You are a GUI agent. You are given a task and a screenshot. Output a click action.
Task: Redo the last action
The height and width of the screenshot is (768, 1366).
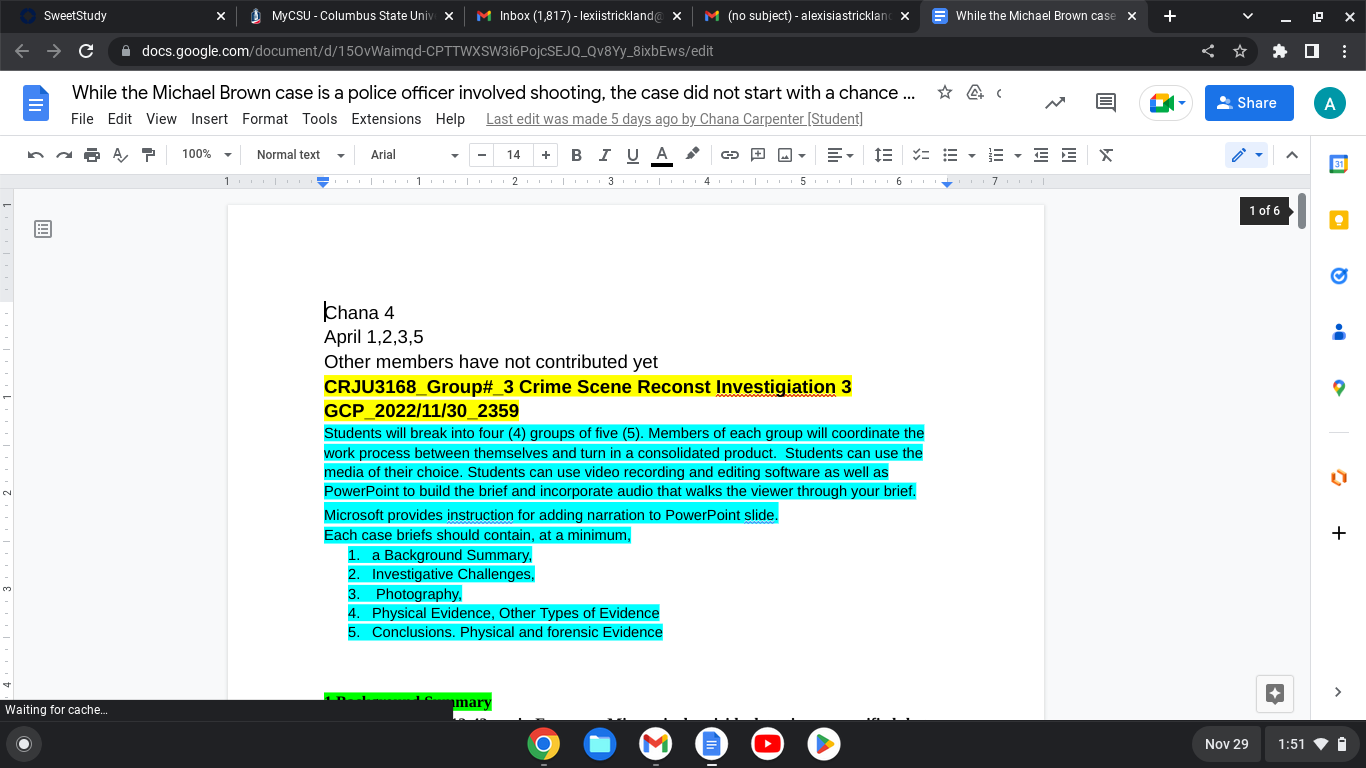point(64,155)
